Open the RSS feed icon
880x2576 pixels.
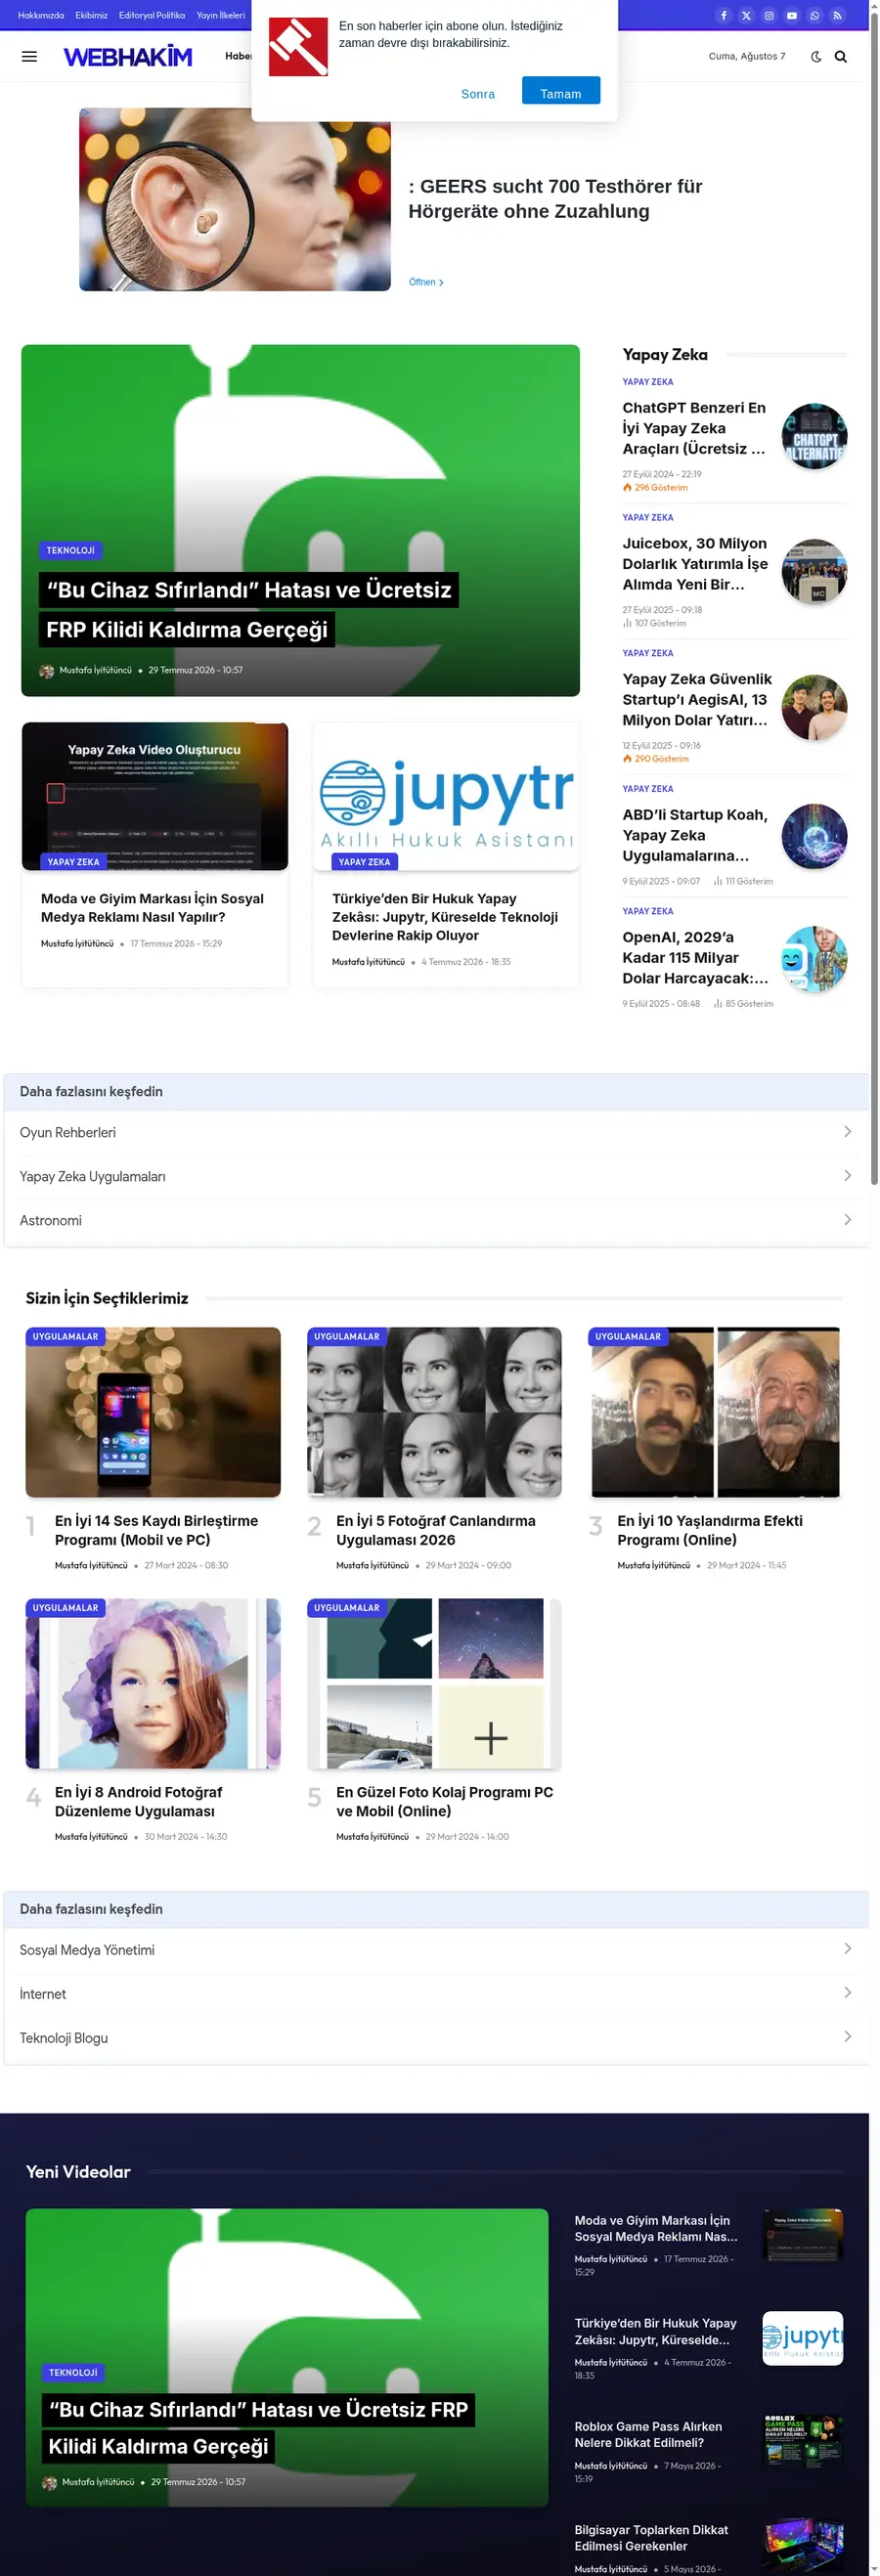[x=838, y=15]
